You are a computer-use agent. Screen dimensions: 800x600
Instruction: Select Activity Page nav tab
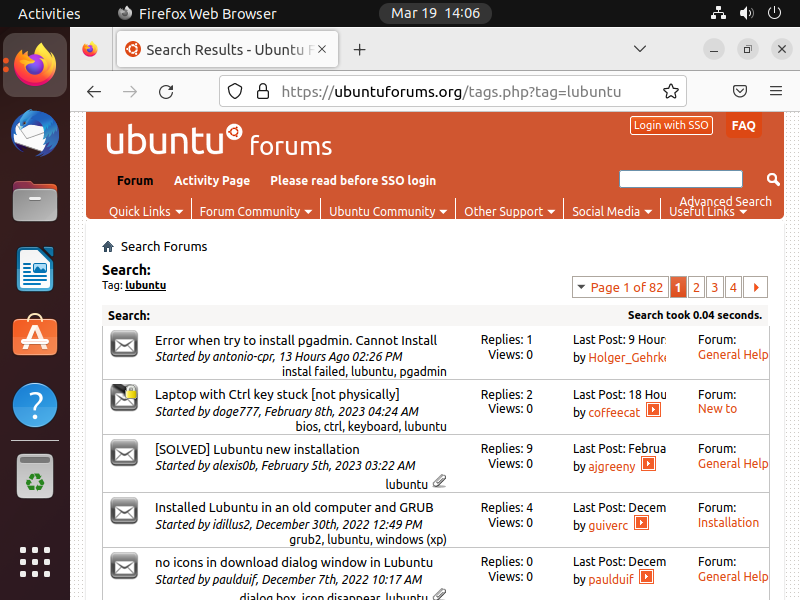212,181
